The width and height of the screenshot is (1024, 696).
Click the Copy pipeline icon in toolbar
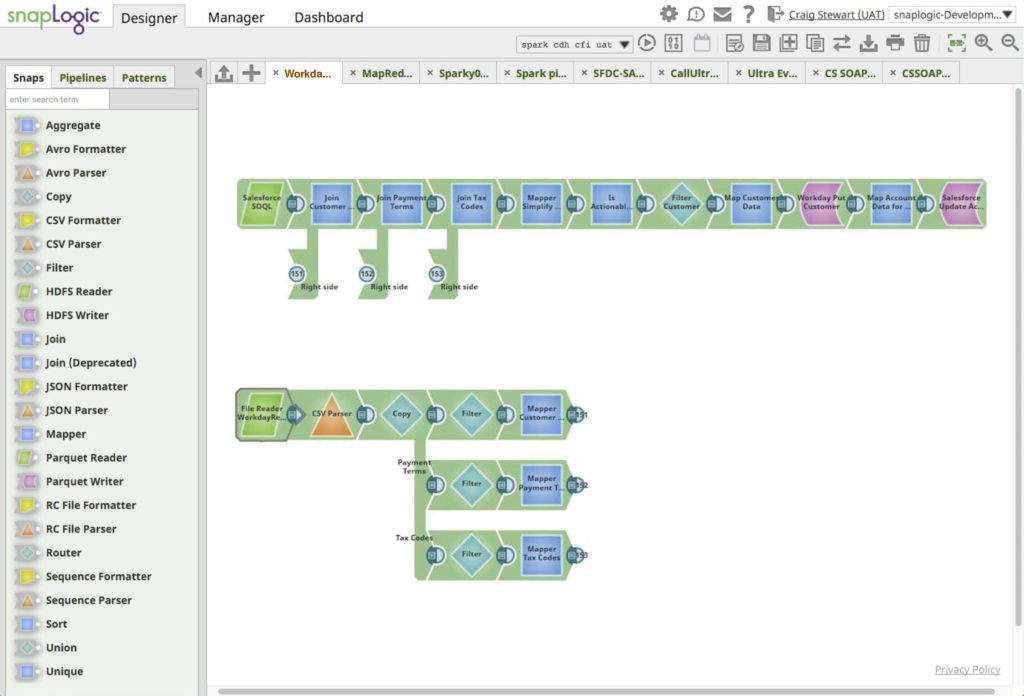pyautogui.click(x=815, y=43)
